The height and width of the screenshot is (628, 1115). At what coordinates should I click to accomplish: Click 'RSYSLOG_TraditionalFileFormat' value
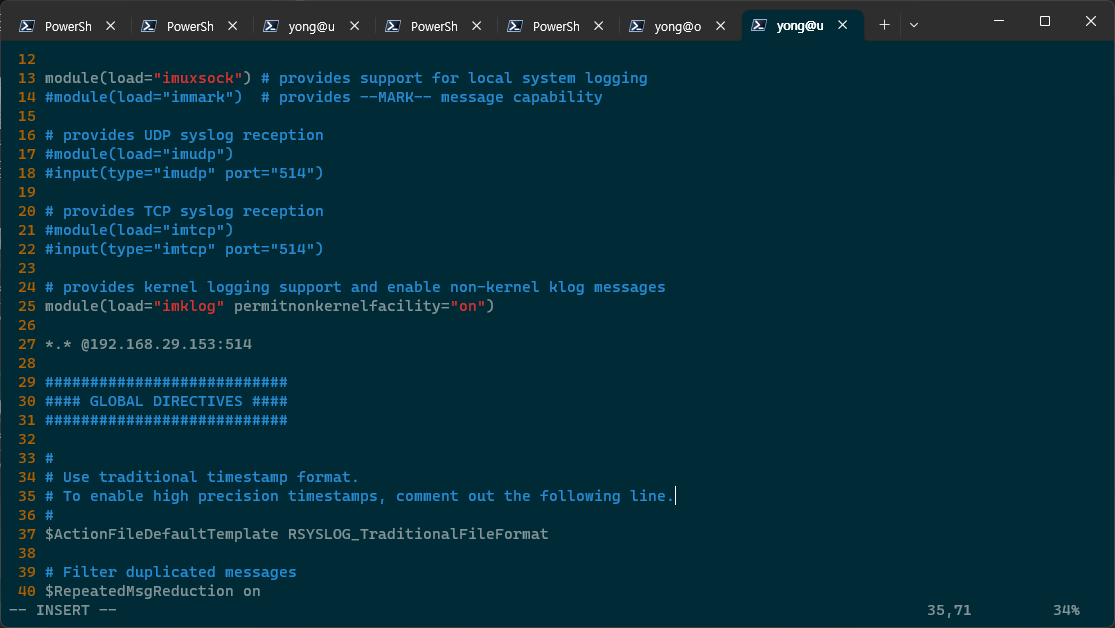[418, 534]
